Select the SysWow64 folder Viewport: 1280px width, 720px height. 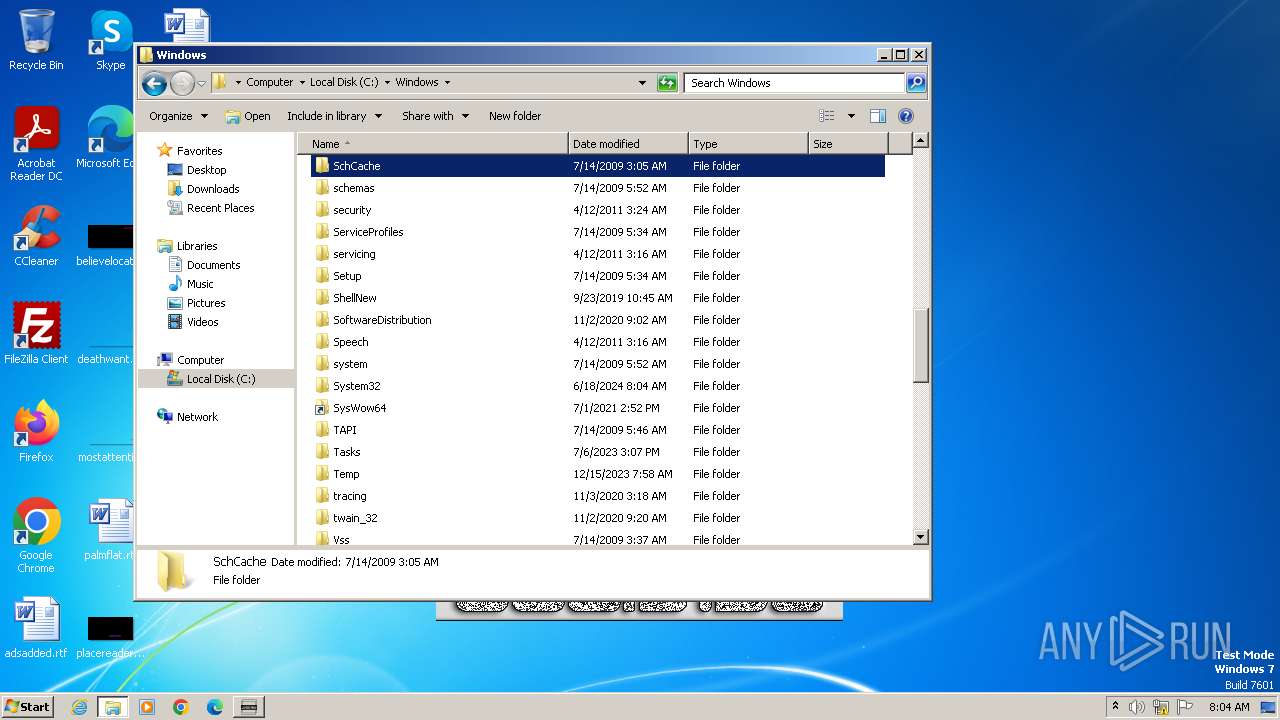(x=598, y=408)
